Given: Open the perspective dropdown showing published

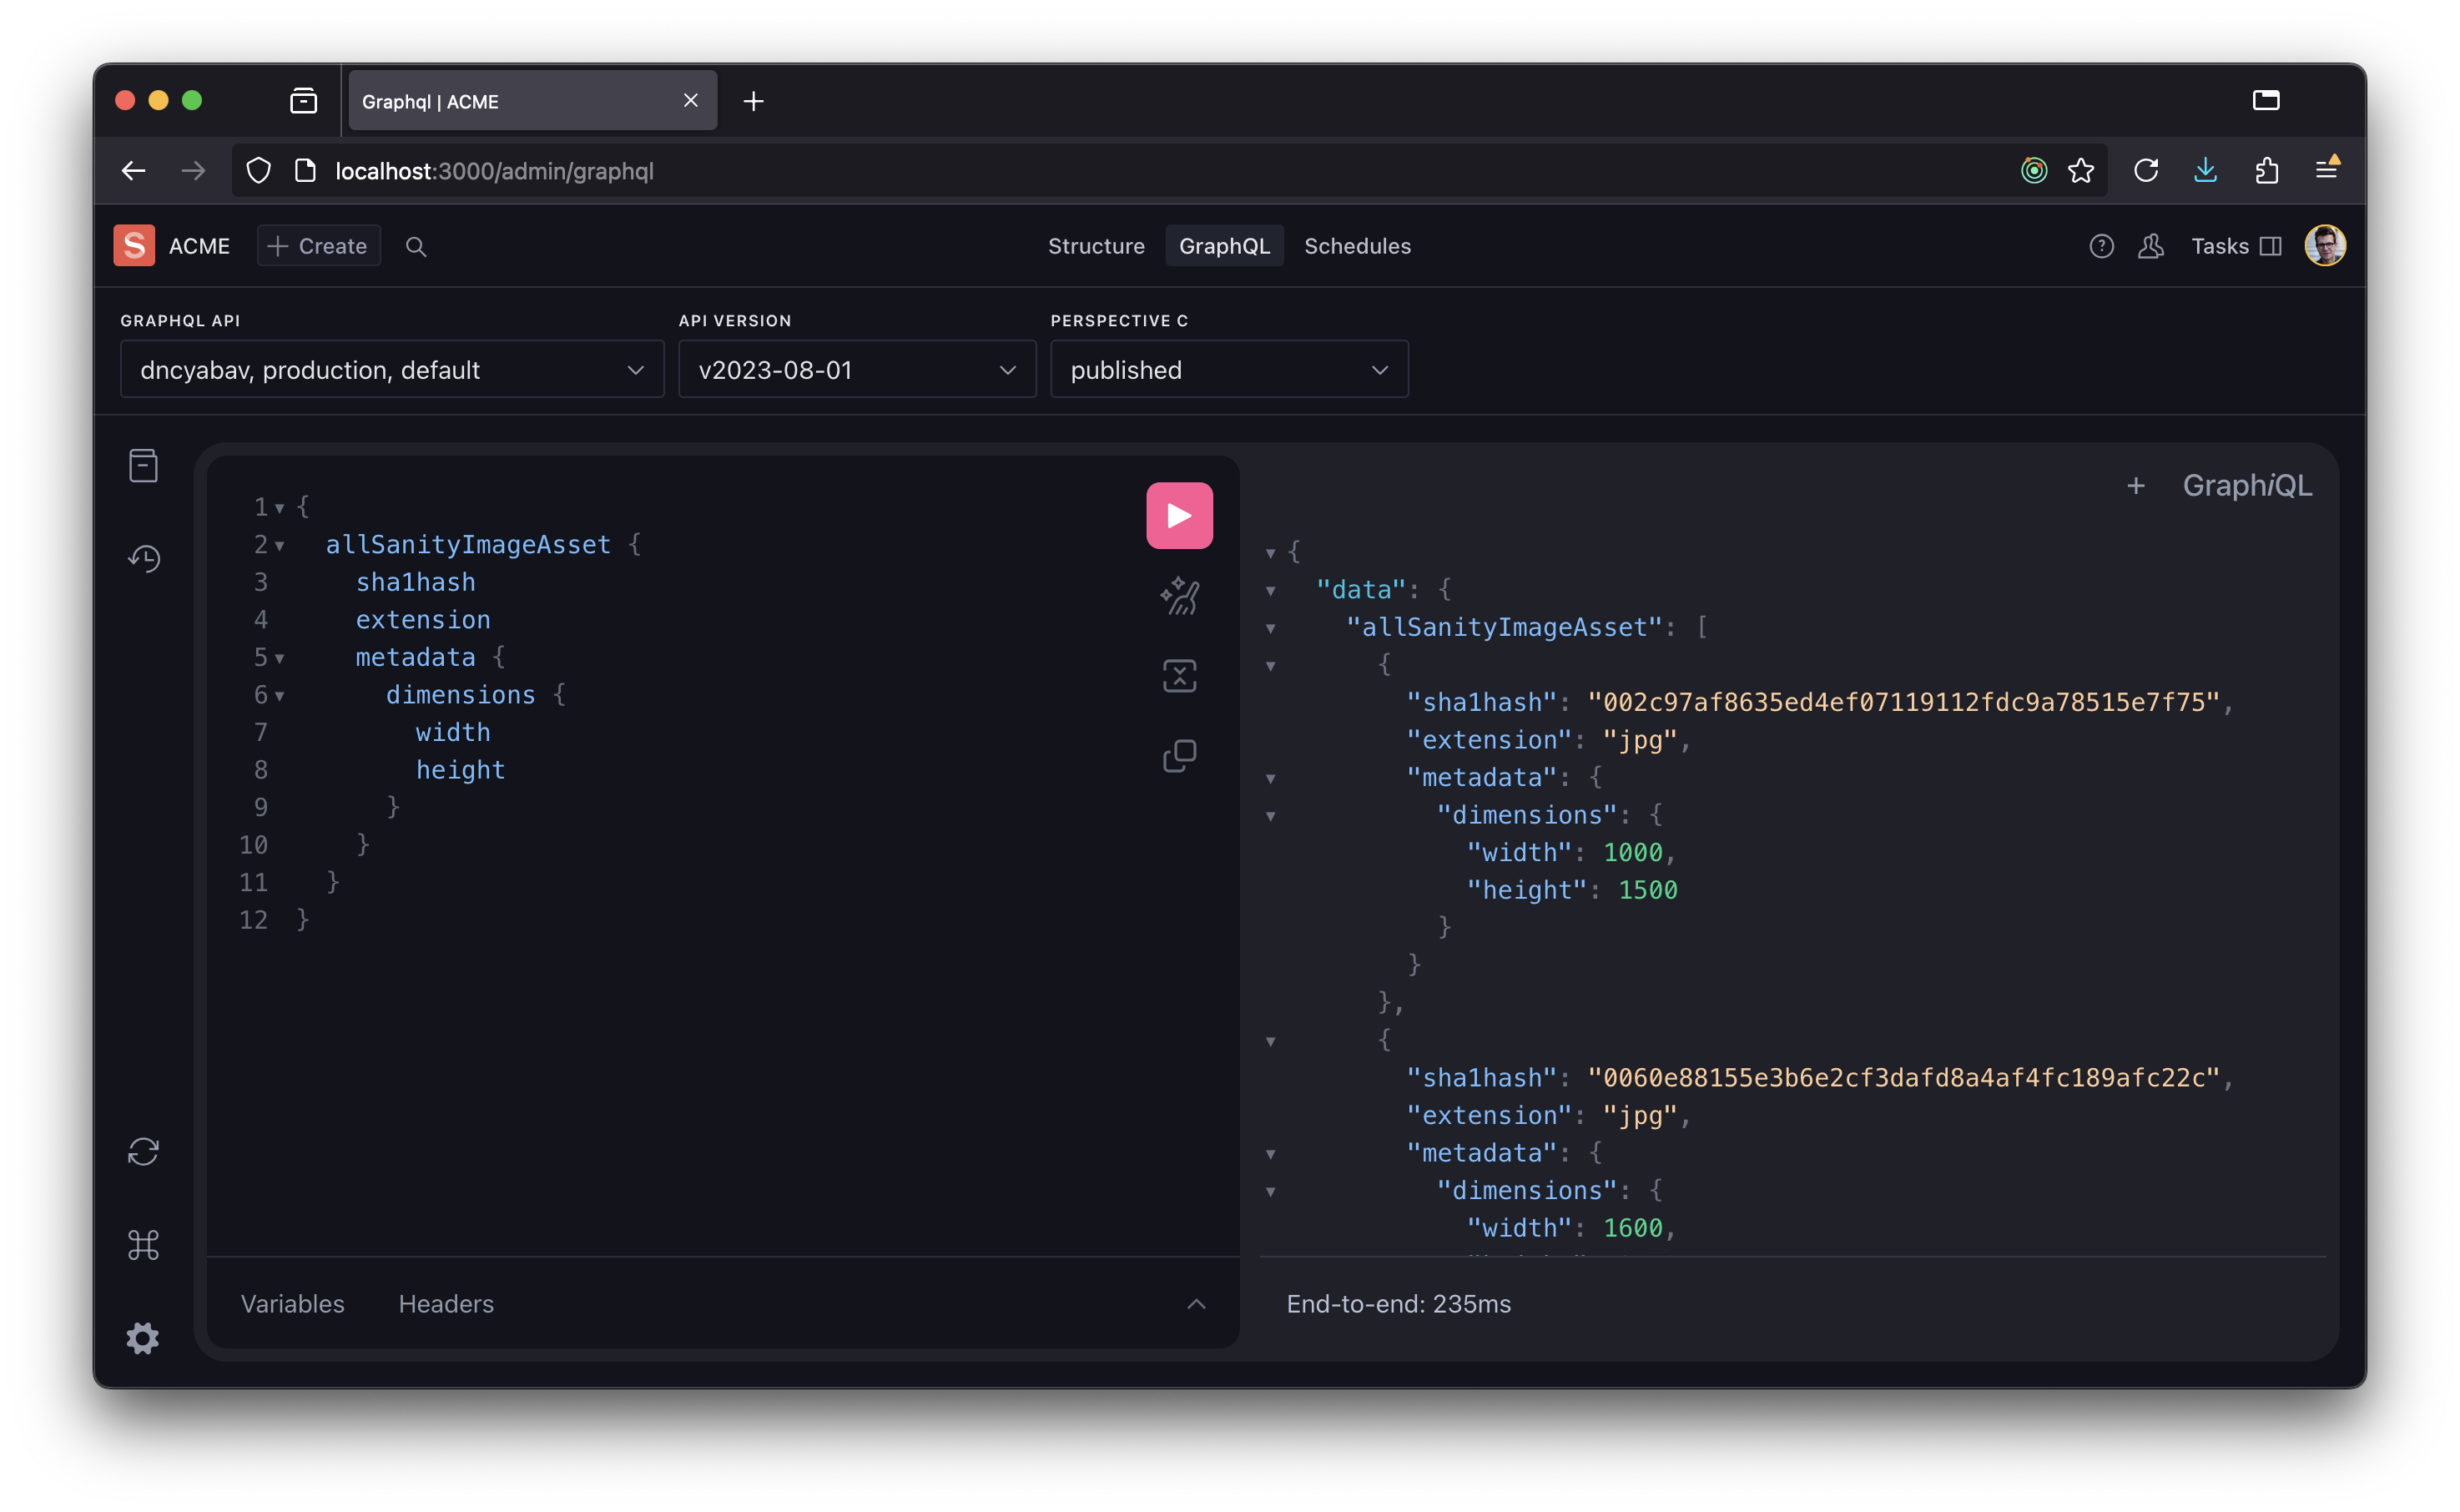Looking at the screenshot, I should click(1228, 370).
